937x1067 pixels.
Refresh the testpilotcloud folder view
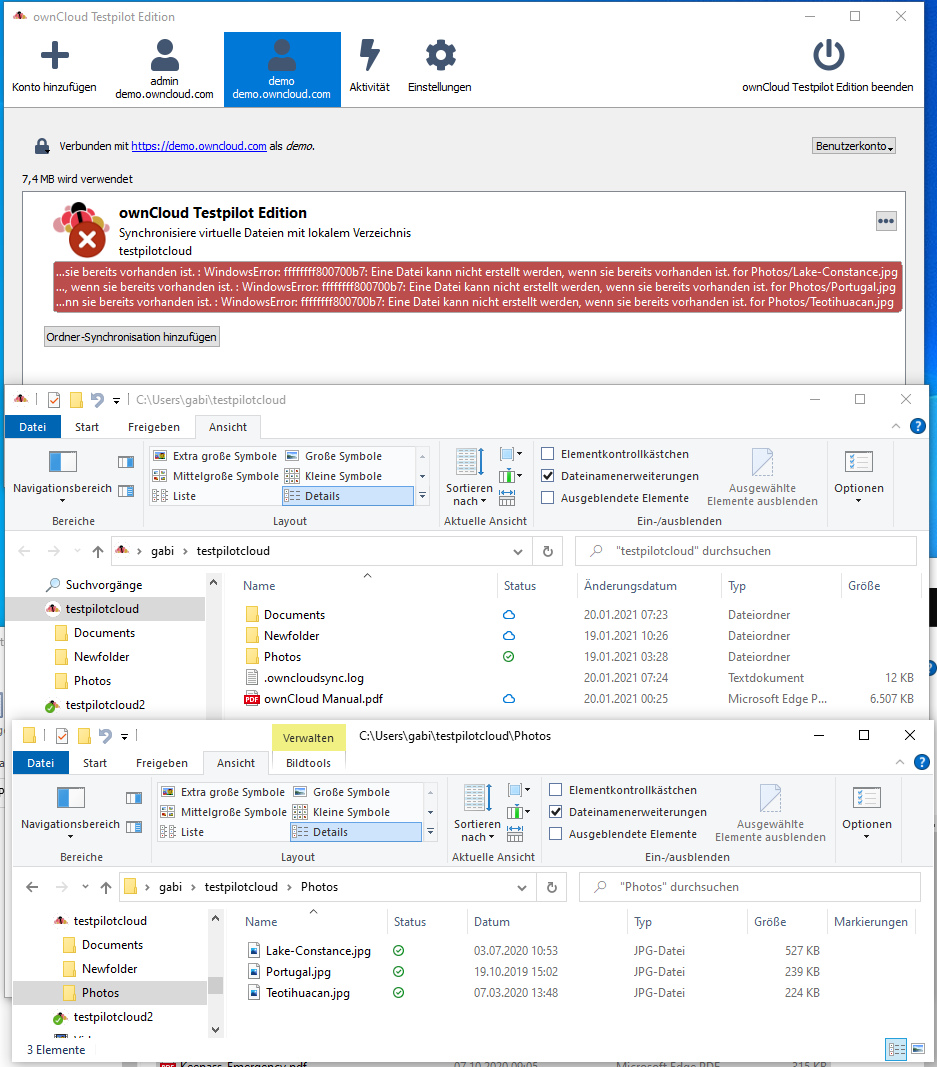tap(548, 552)
